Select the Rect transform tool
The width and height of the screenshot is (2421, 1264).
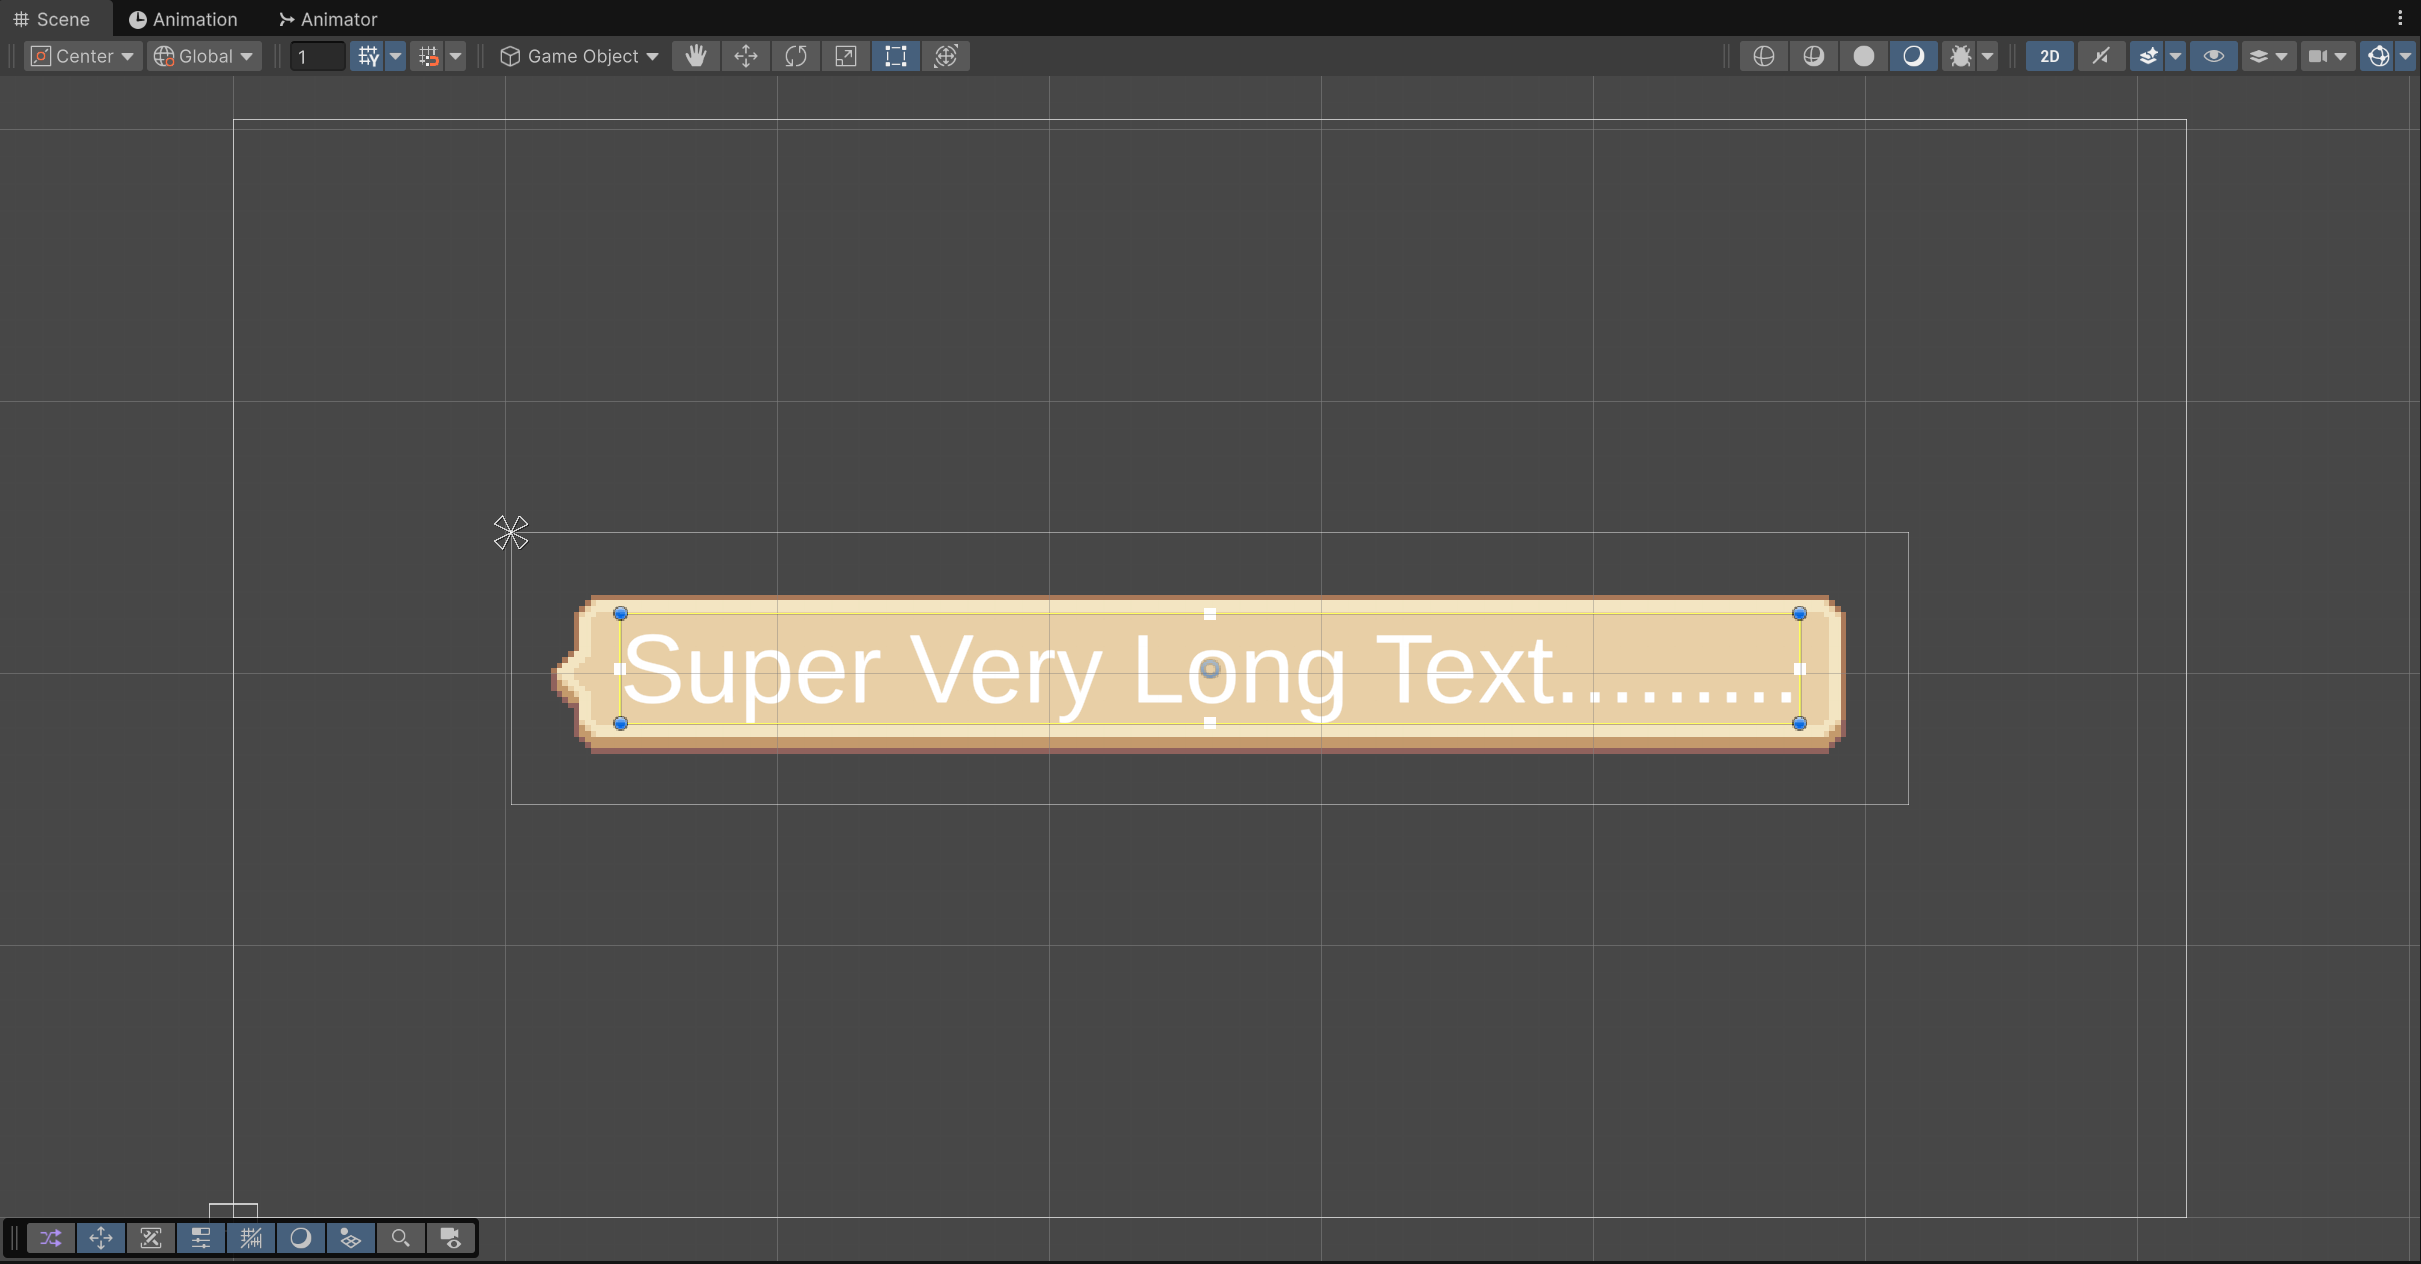pos(895,56)
